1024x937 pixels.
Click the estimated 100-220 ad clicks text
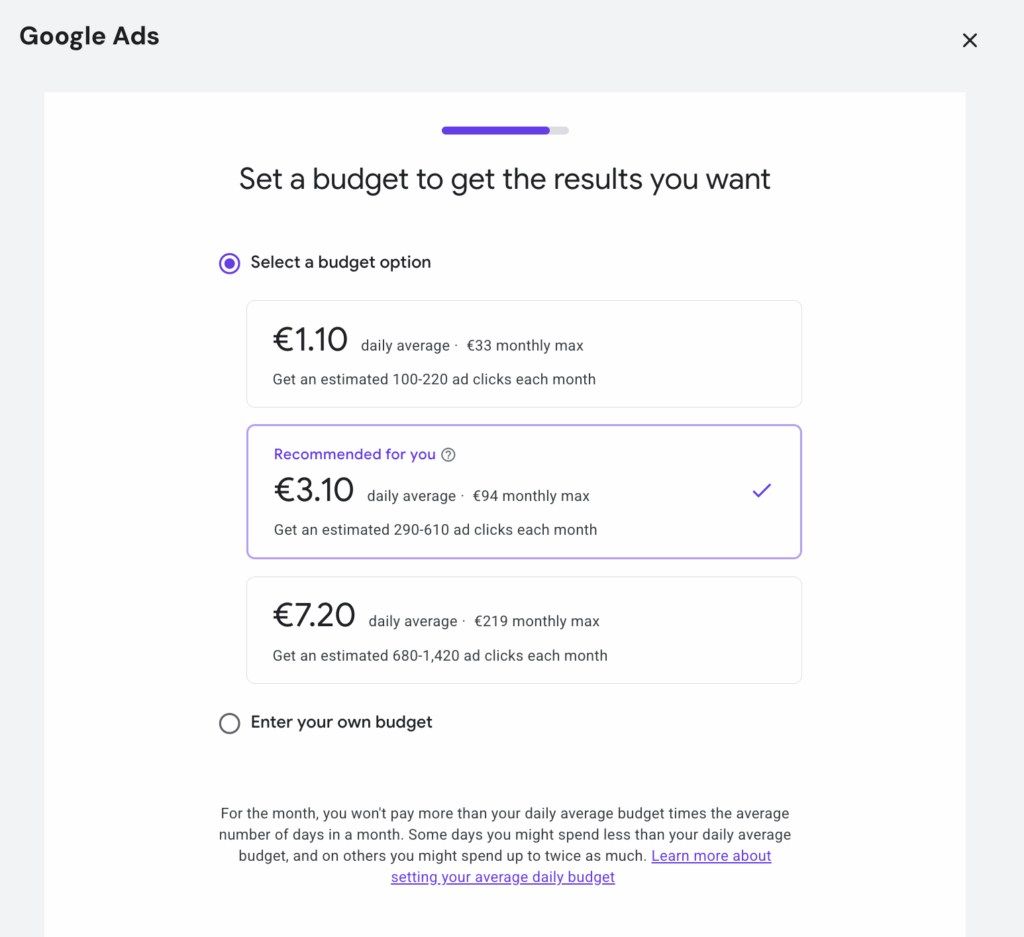[x=434, y=380]
